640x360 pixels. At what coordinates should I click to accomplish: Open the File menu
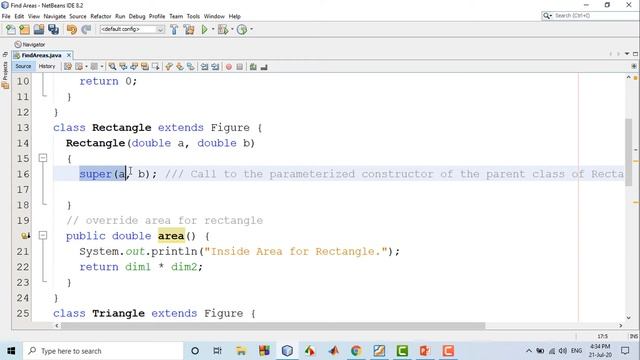tap(6, 16)
